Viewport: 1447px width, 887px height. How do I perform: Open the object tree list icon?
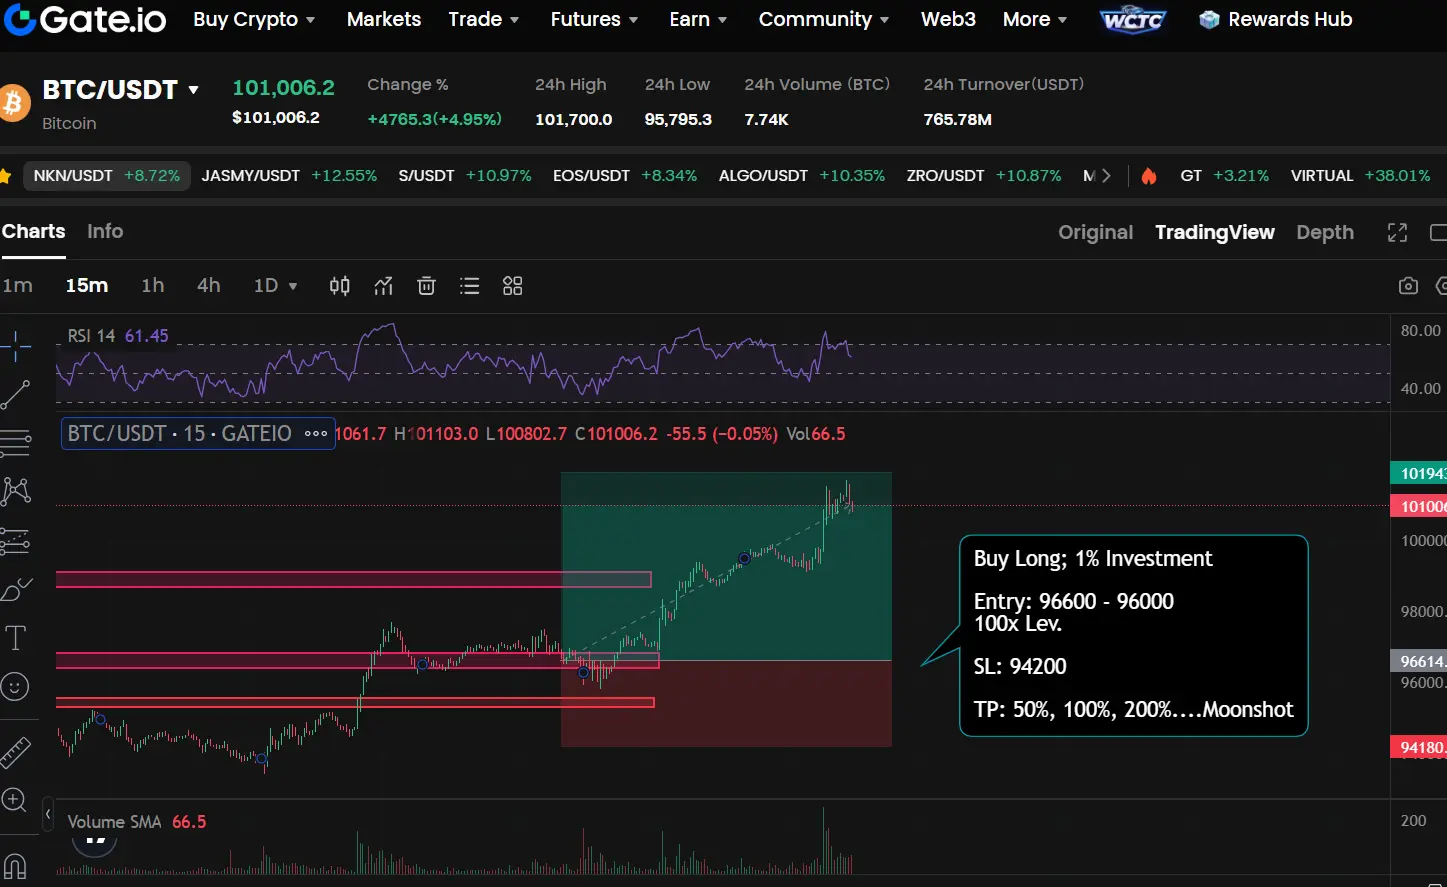coord(469,286)
